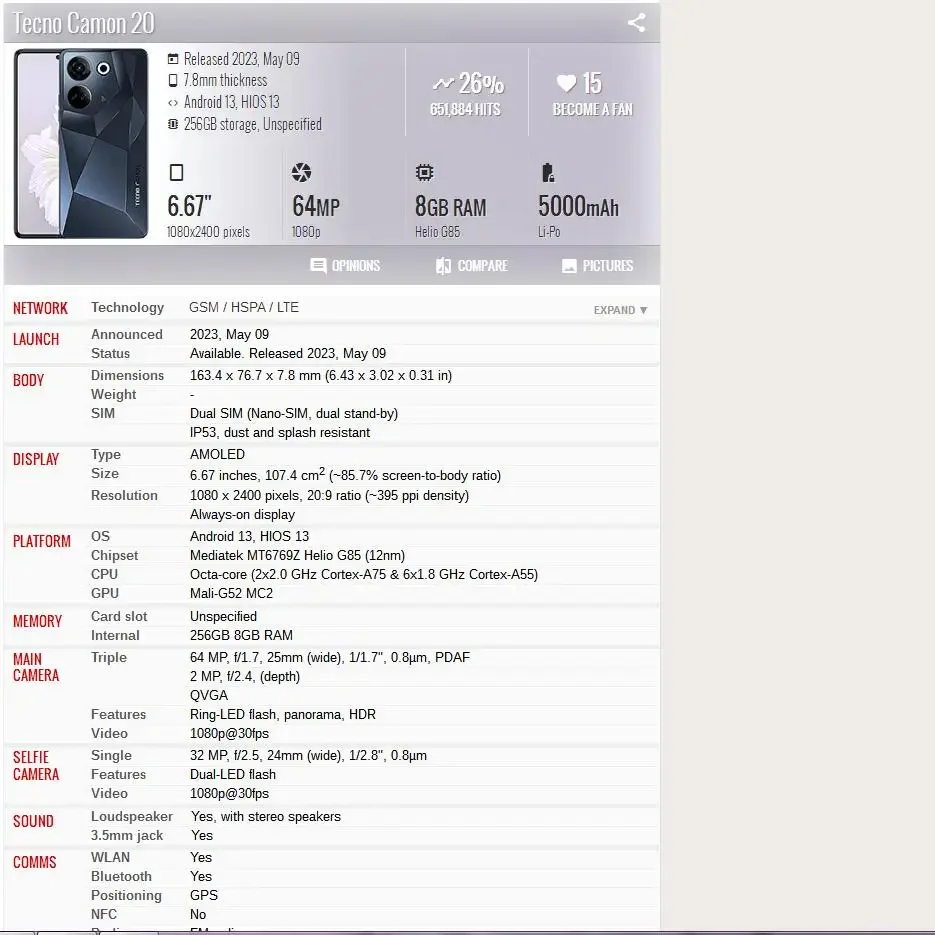This screenshot has height=935, width=935.
Task: Click the 651,884 hits counter
Action: [466, 110]
